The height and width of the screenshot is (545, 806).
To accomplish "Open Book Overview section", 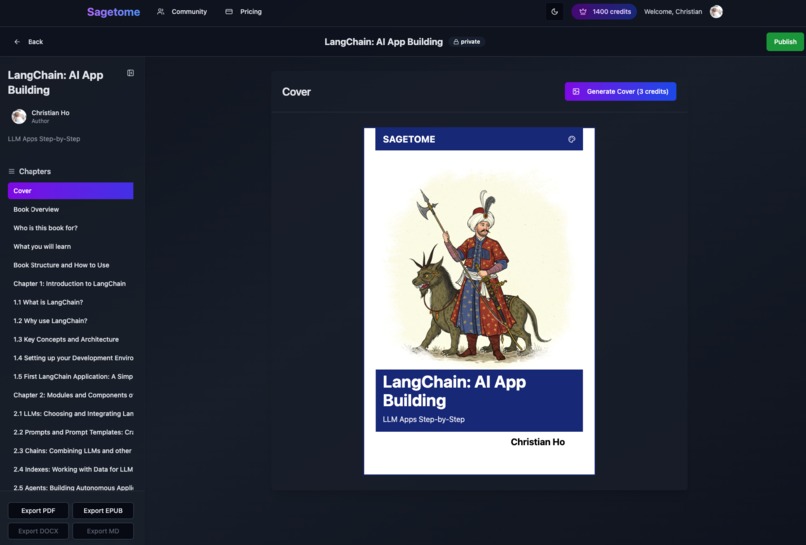I will point(70,209).
